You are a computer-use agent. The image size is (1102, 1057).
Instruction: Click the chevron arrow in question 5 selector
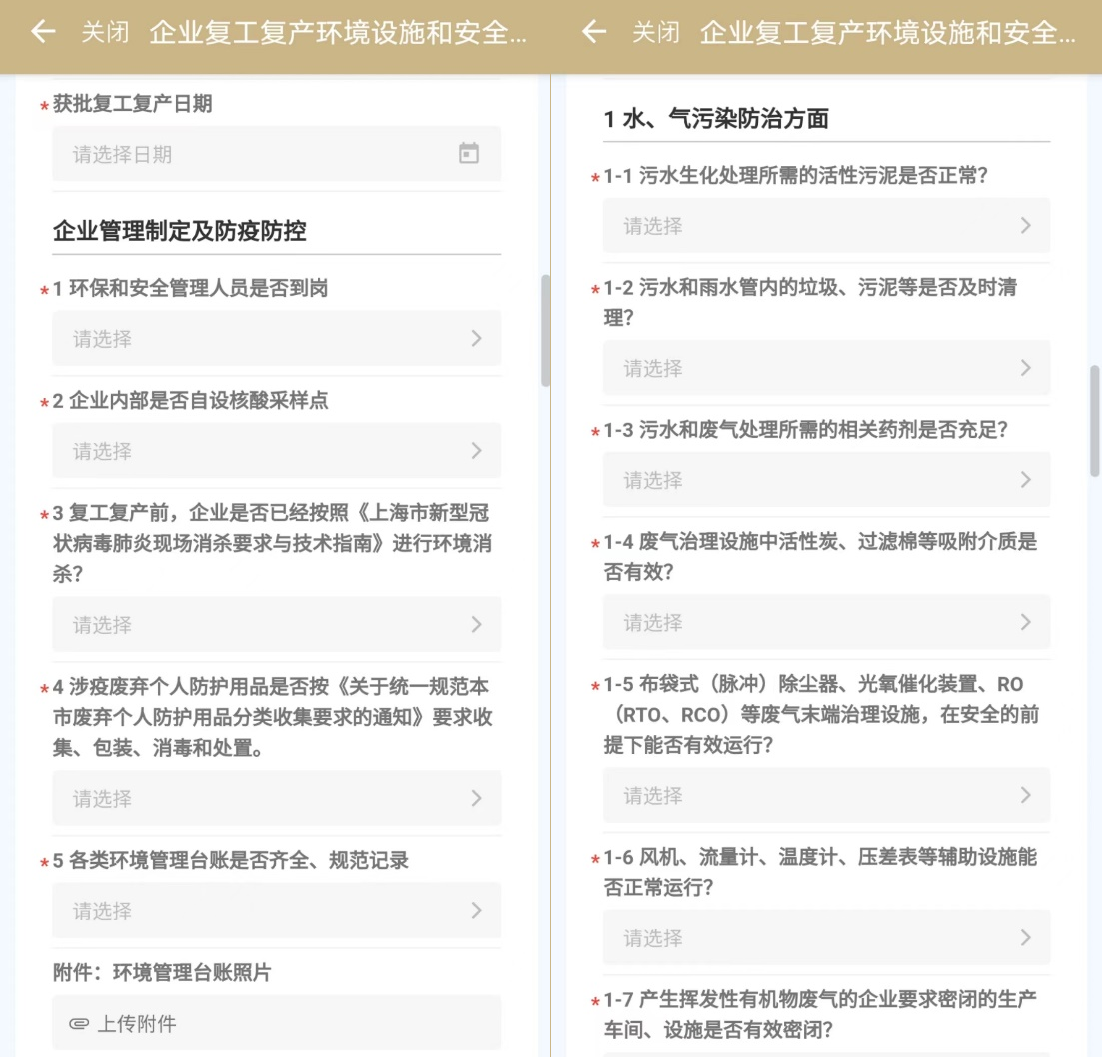(477, 910)
